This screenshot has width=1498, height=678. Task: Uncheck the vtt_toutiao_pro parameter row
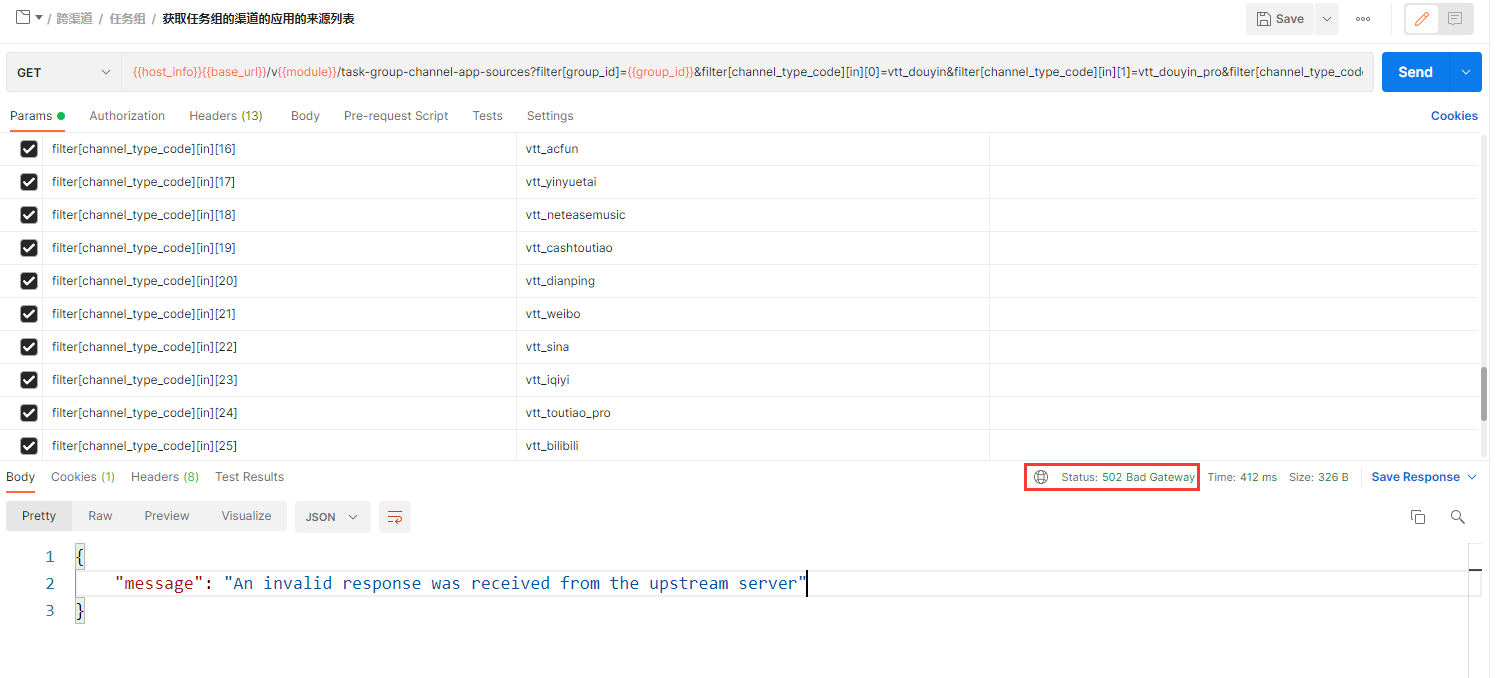[29, 413]
